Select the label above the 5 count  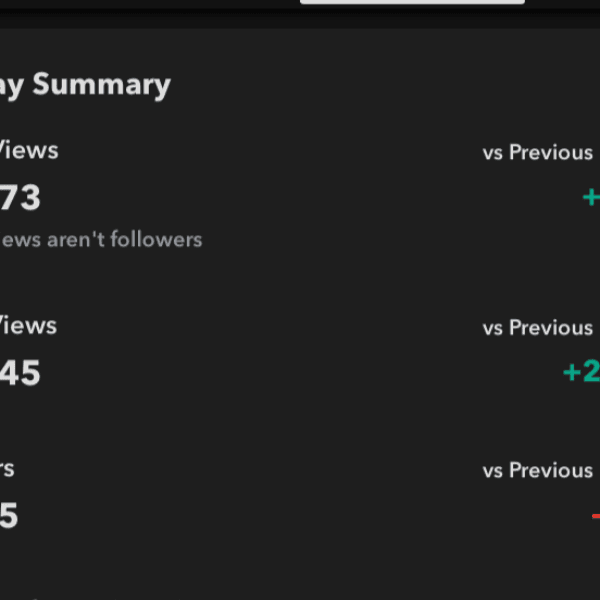pos(7,469)
